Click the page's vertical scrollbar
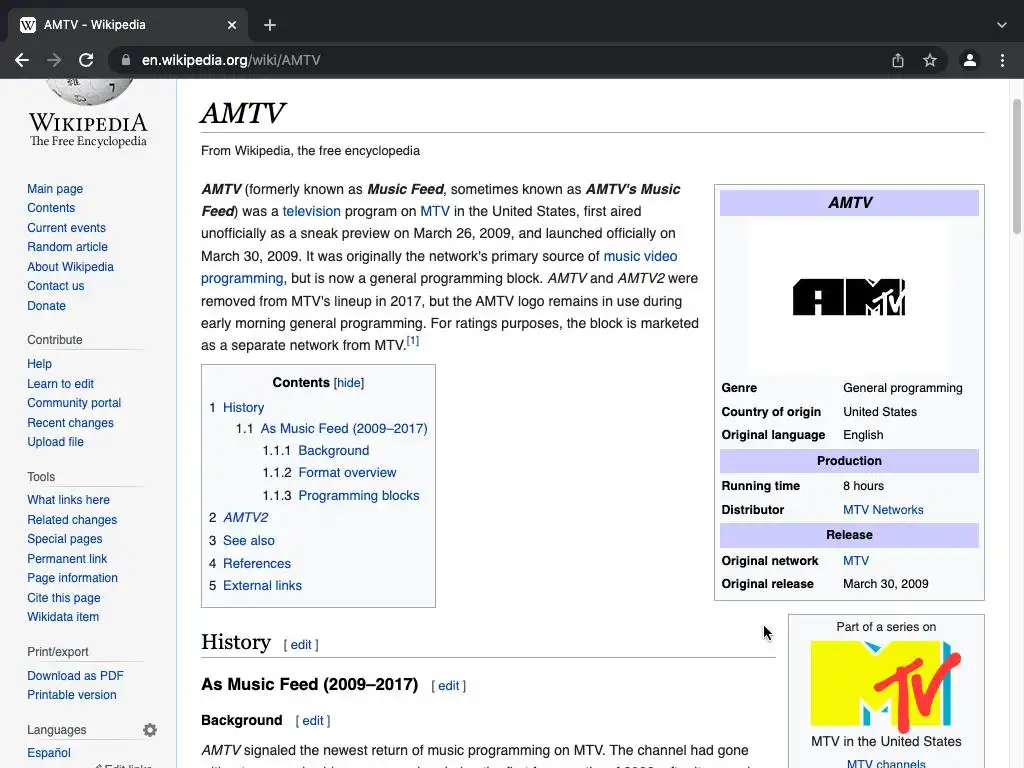The image size is (1024, 768). pyautogui.click(x=1017, y=167)
